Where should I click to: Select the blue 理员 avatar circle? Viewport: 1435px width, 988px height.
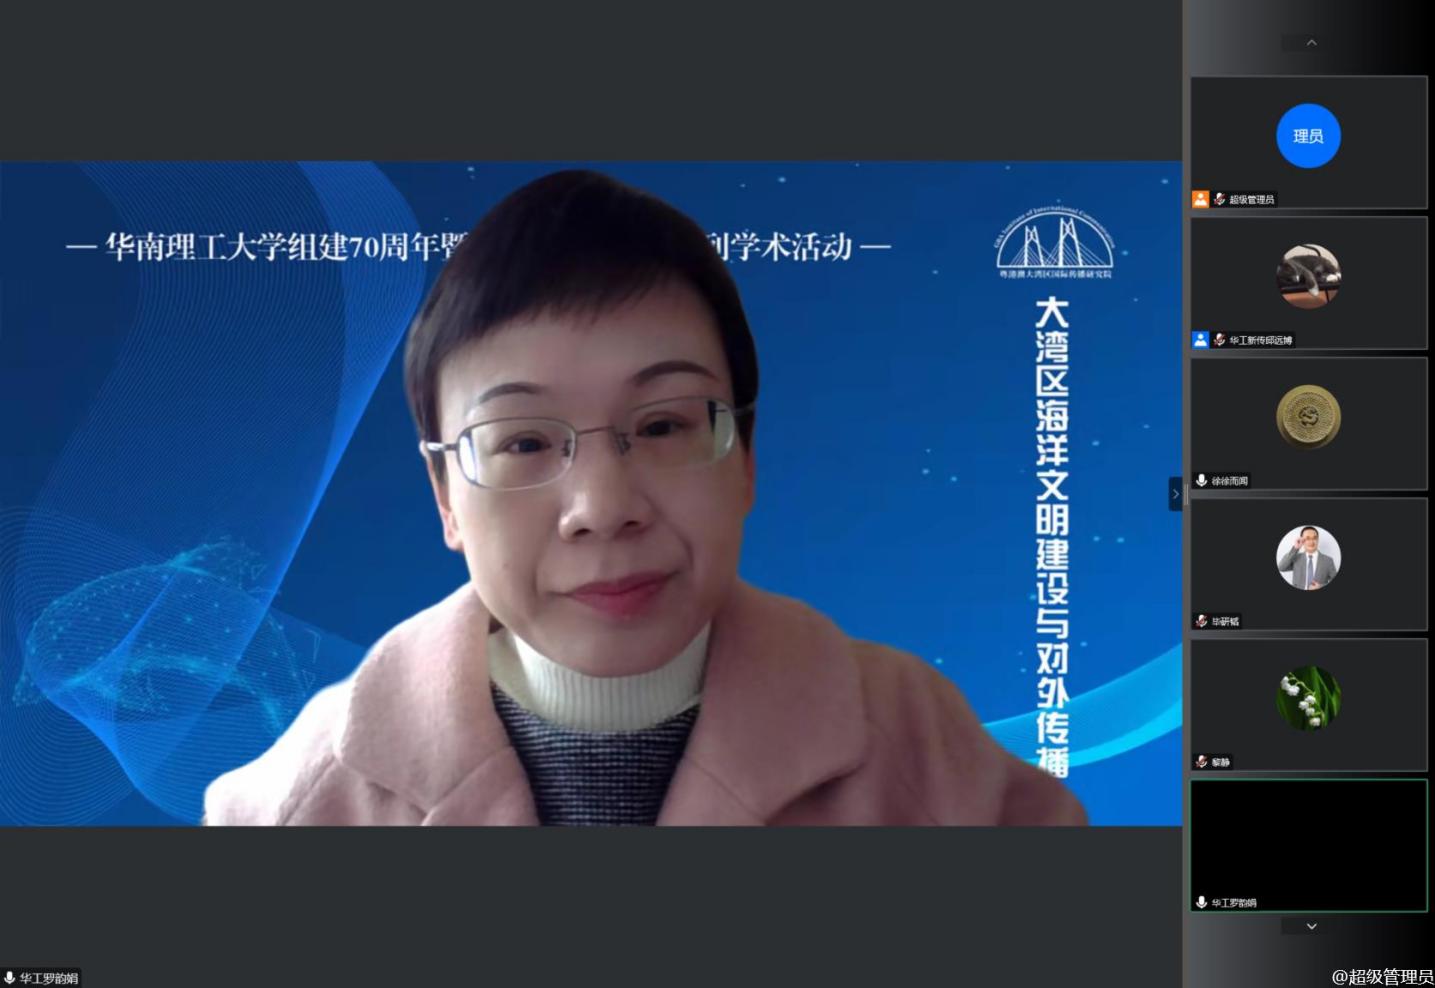tap(1308, 136)
